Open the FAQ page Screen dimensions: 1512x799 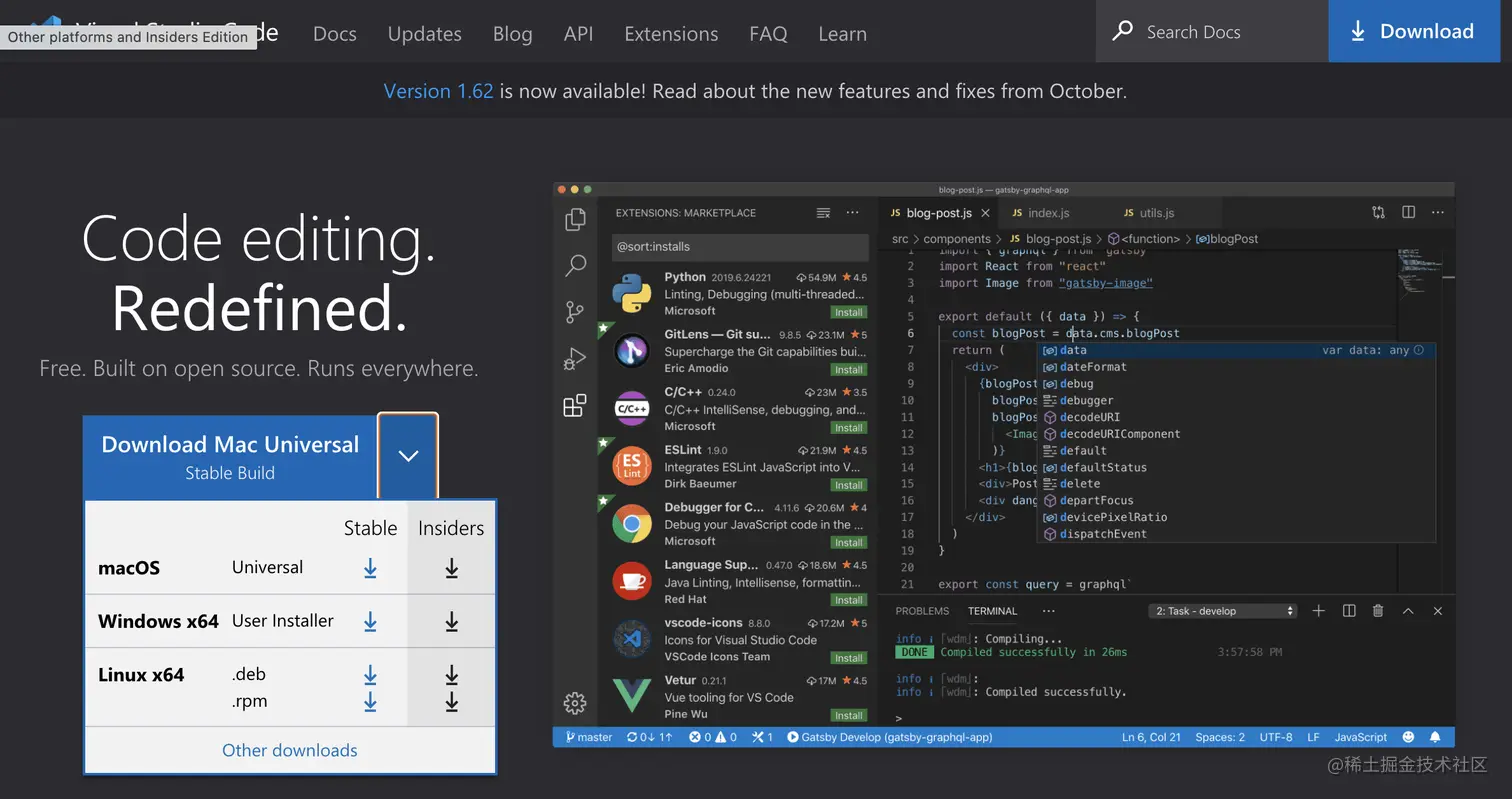pyautogui.click(x=768, y=33)
